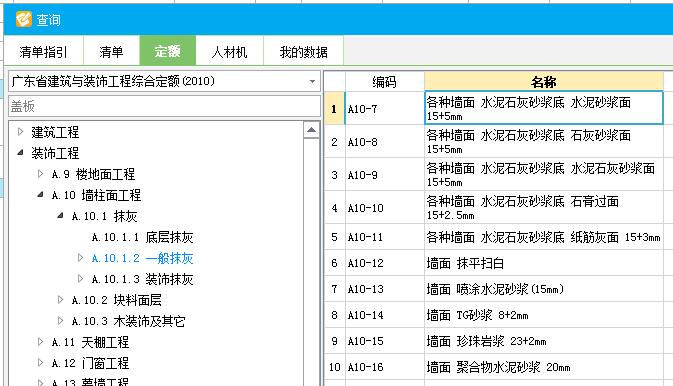Select code cell A10-11
The width and height of the screenshot is (673, 386).
point(385,237)
